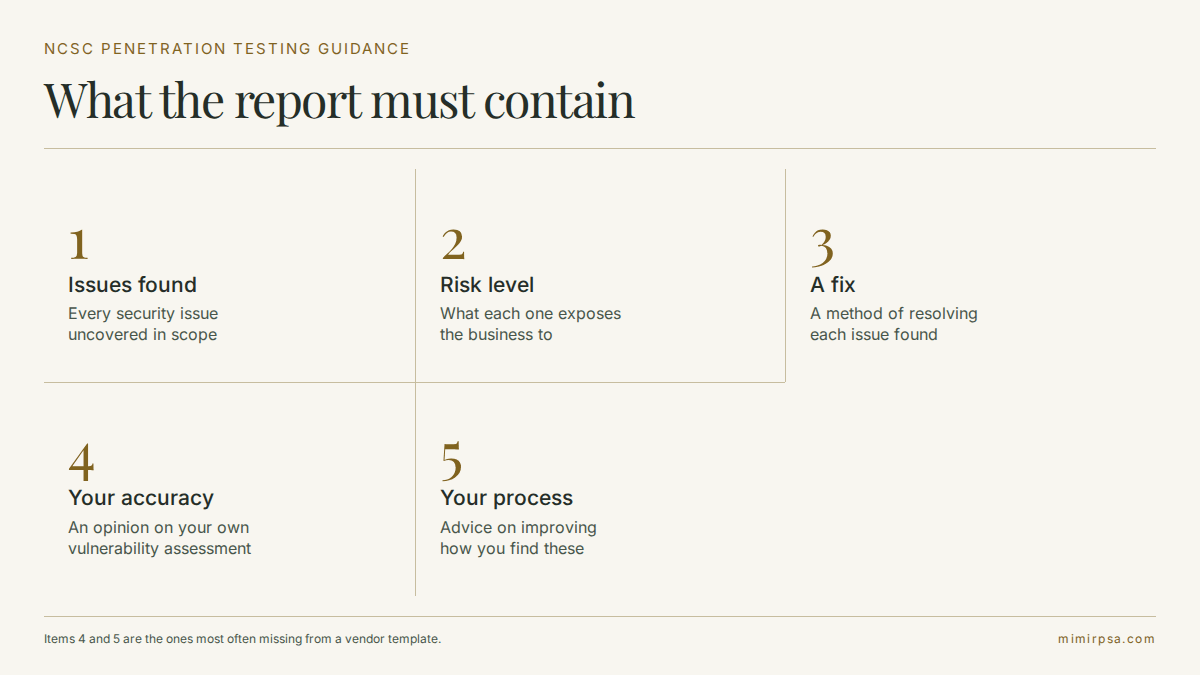Open the mimirpsa.com link in the footer

(x=1106, y=639)
